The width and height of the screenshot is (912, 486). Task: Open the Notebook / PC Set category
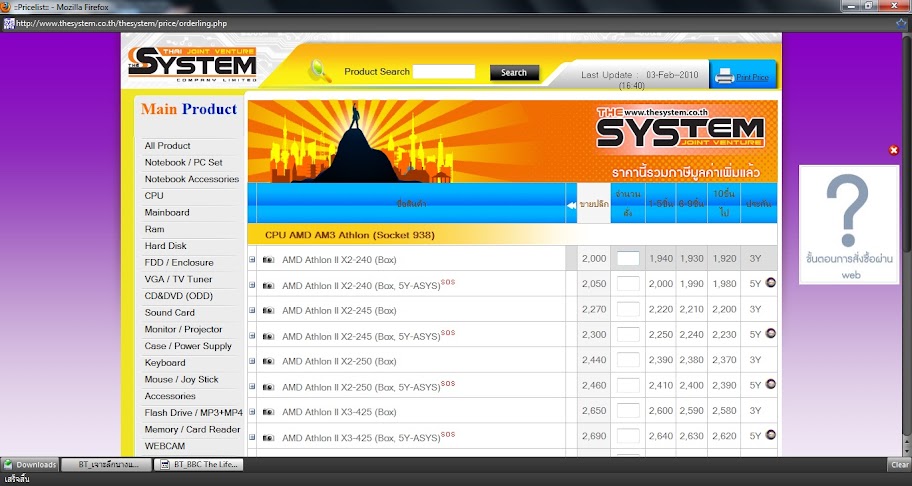coord(184,163)
